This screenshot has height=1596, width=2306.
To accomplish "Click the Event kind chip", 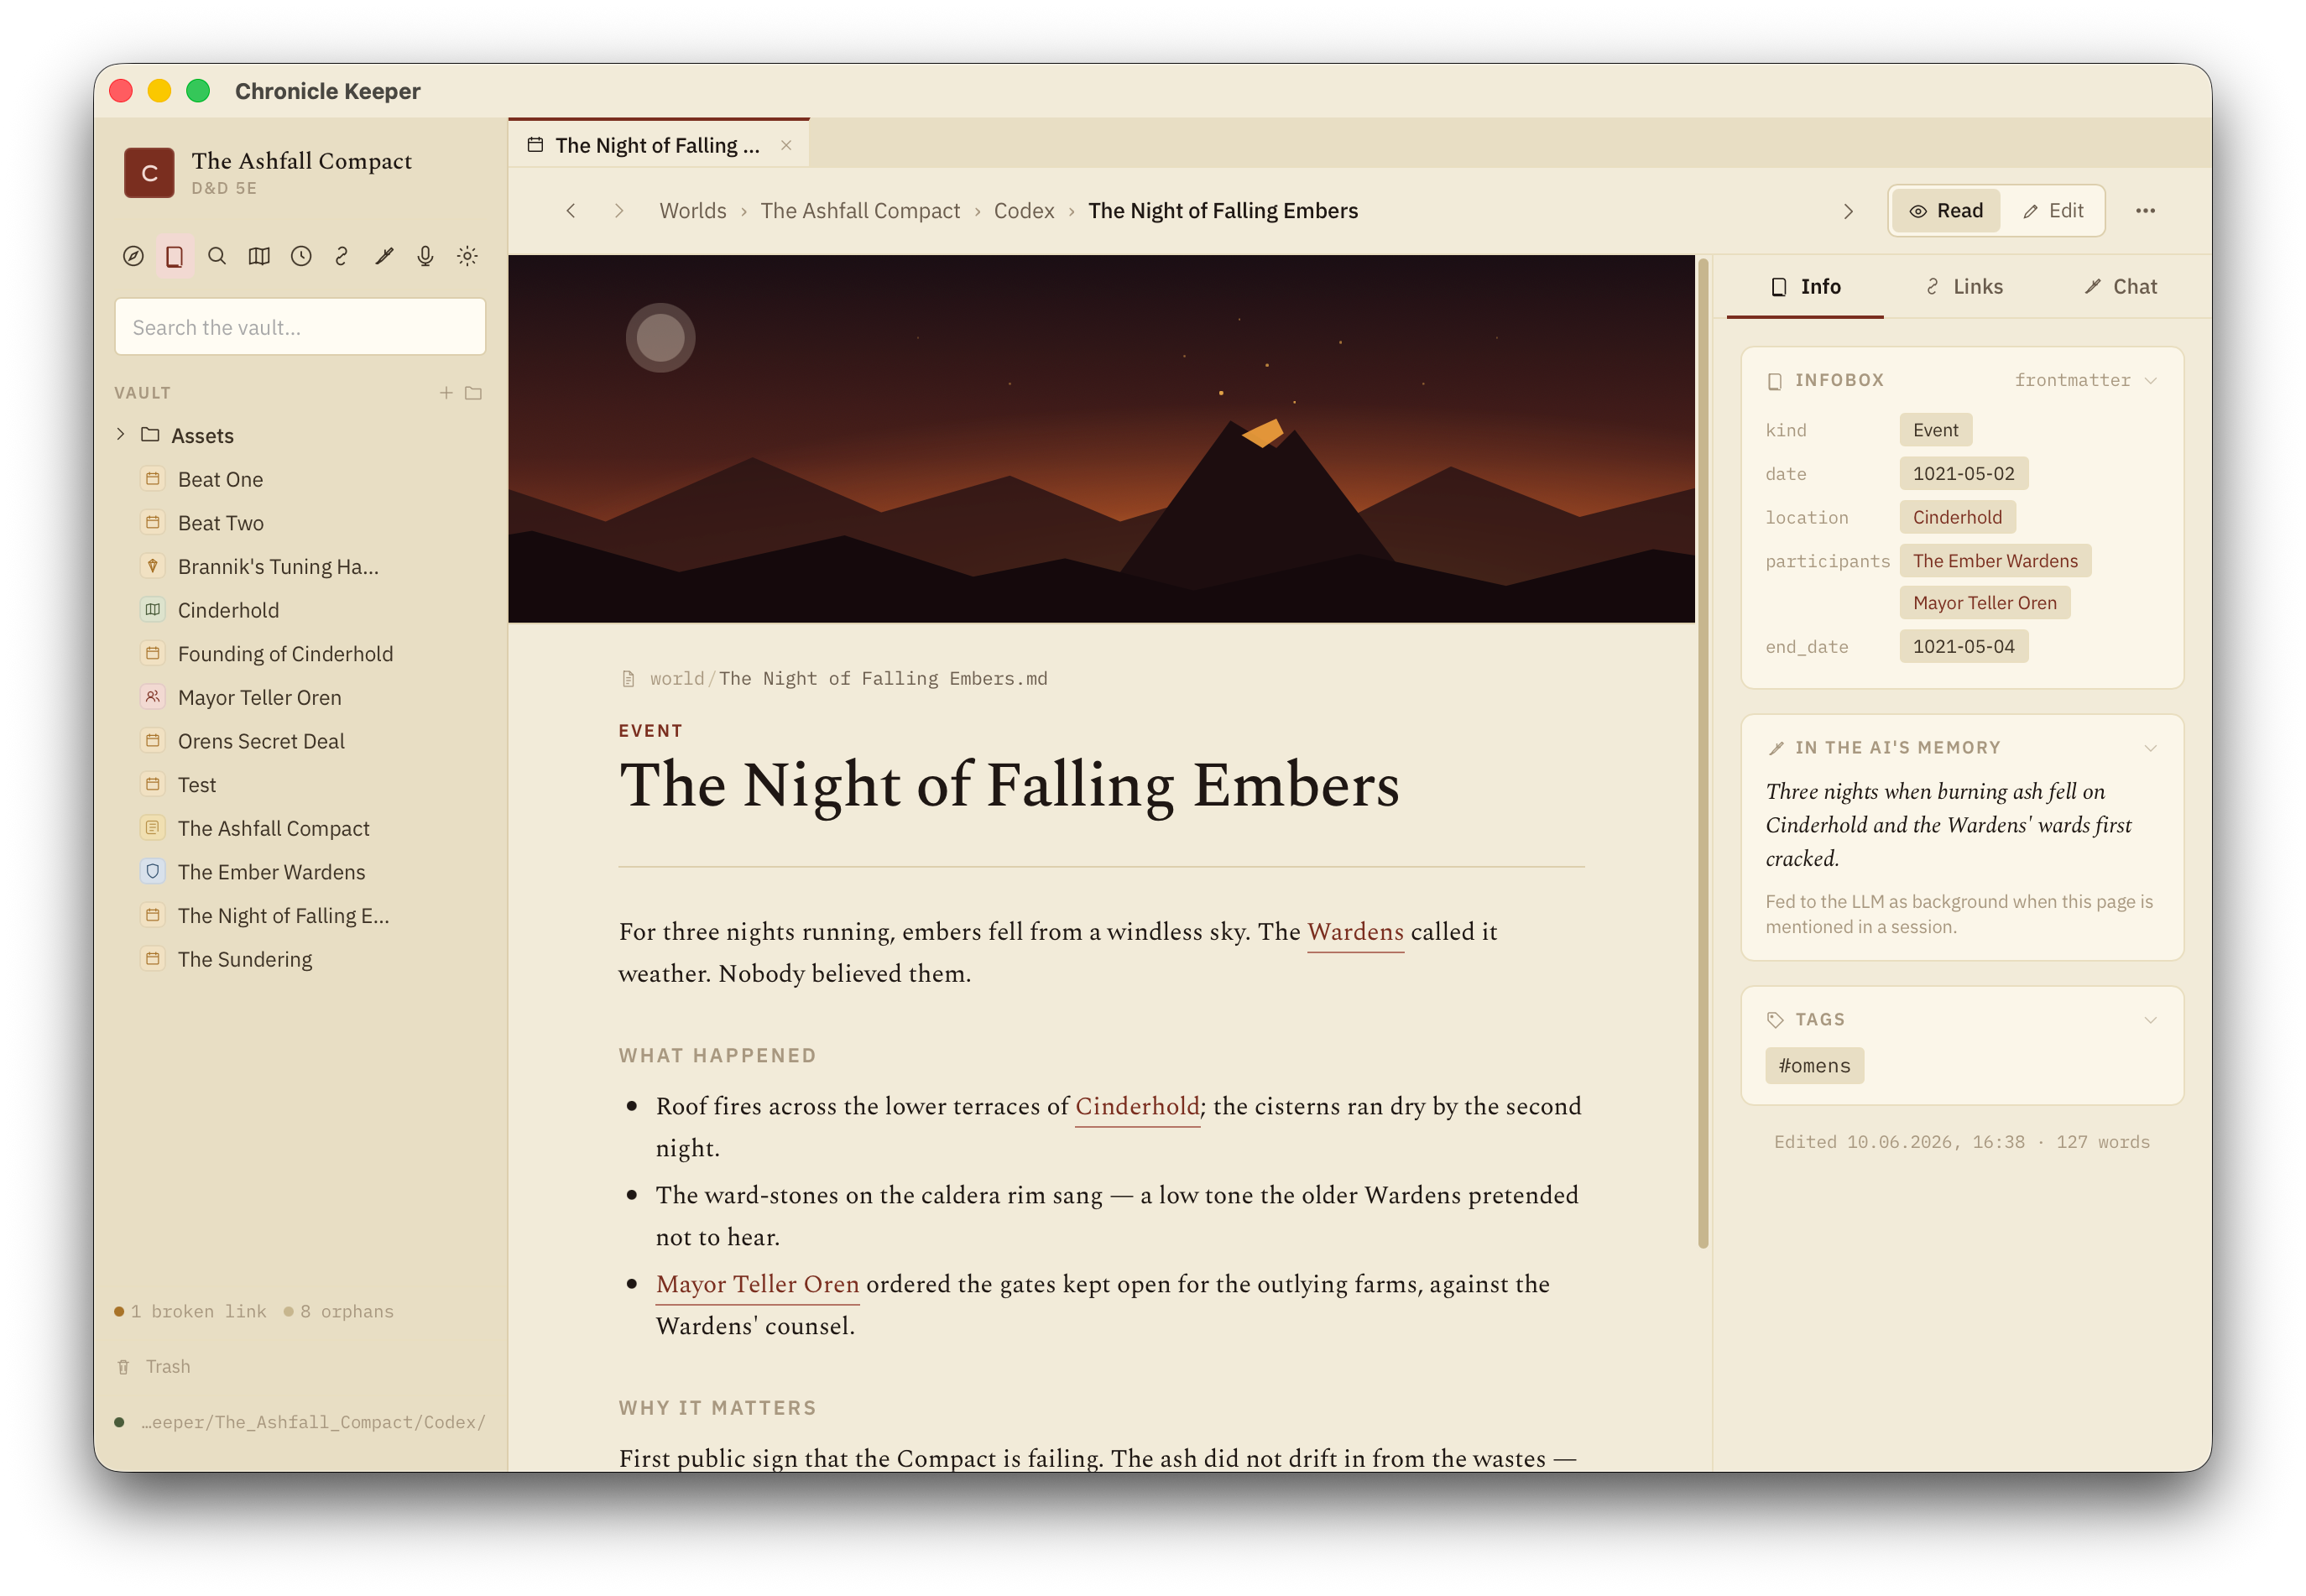I will click(x=1935, y=430).
